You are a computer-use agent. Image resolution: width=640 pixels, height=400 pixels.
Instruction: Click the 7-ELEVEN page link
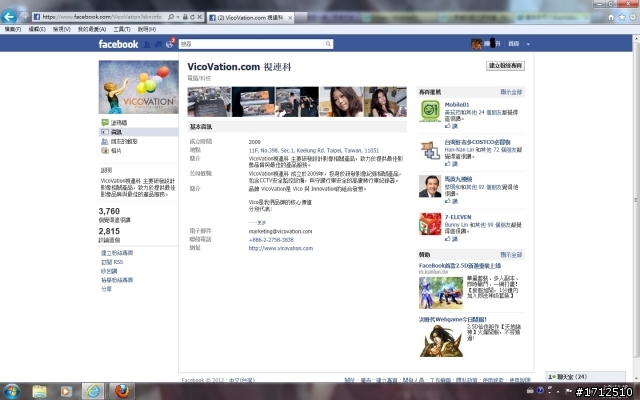(458, 217)
